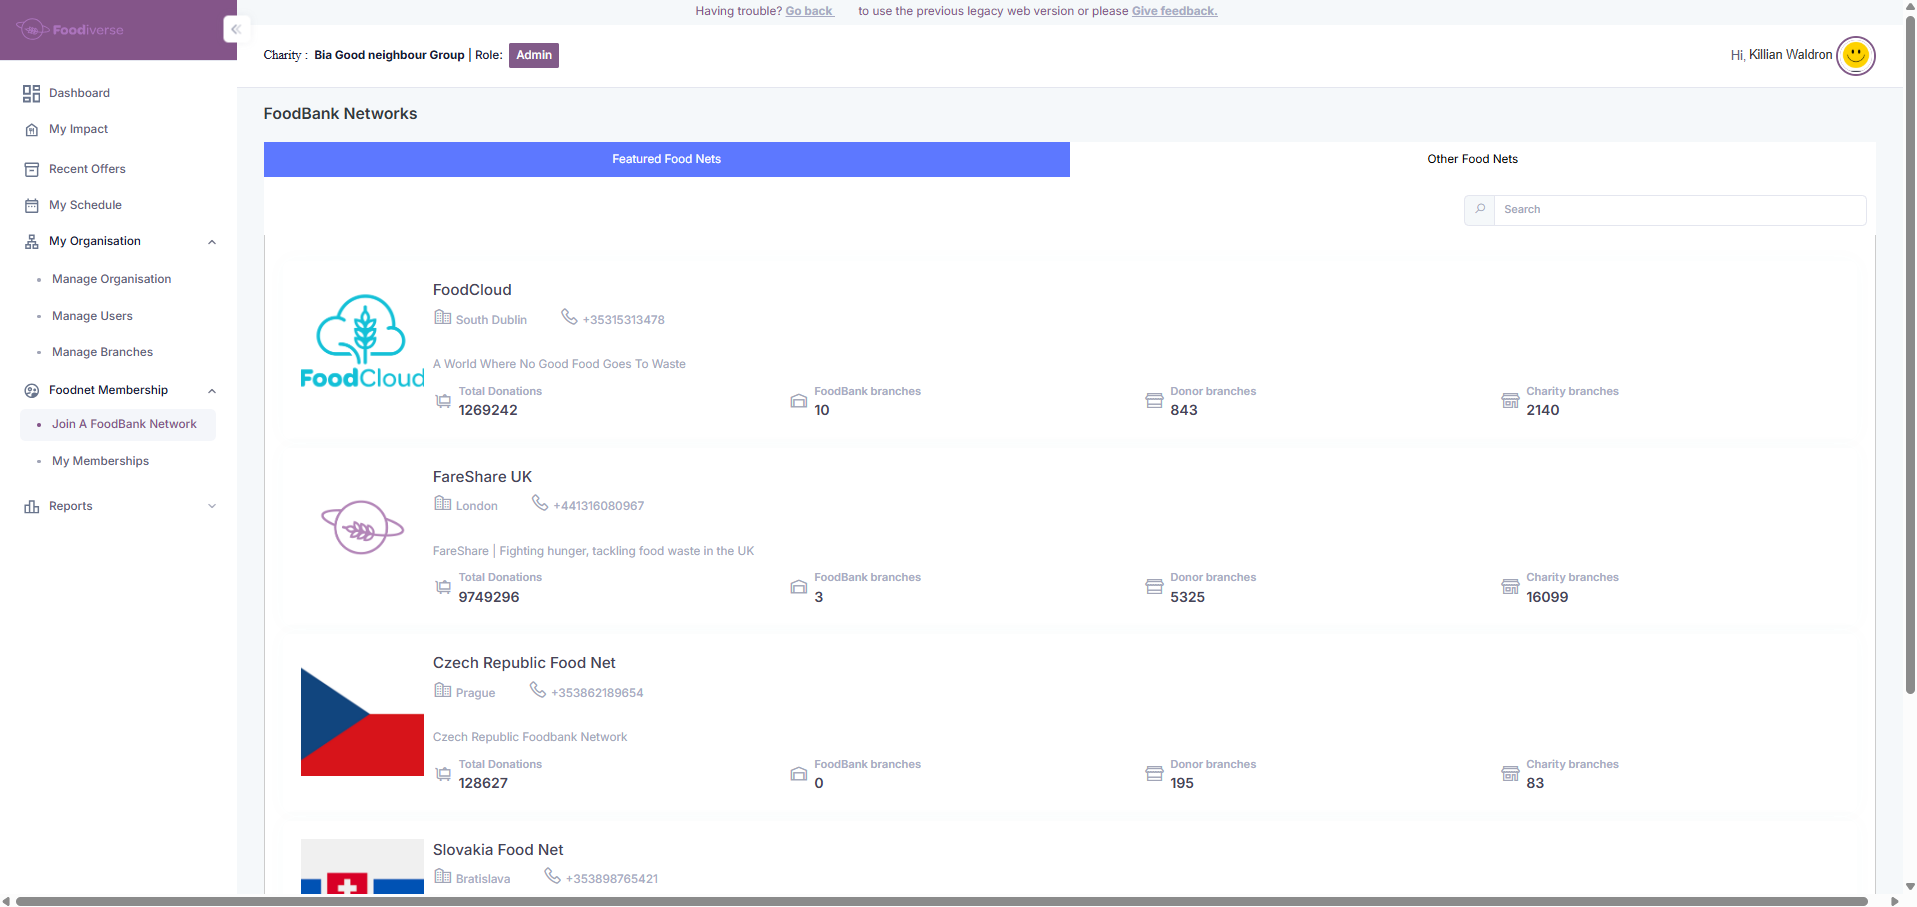
Task: Click the My Impact home icon
Action: click(x=31, y=130)
